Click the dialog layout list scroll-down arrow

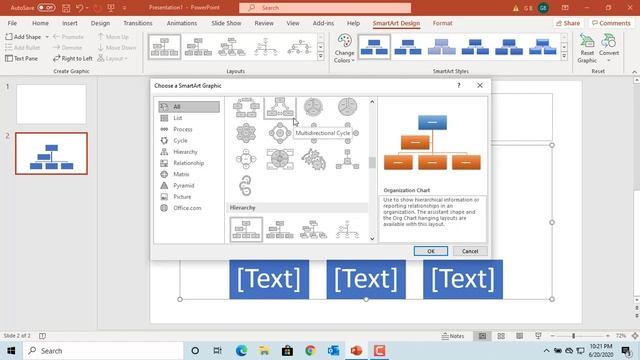point(372,239)
